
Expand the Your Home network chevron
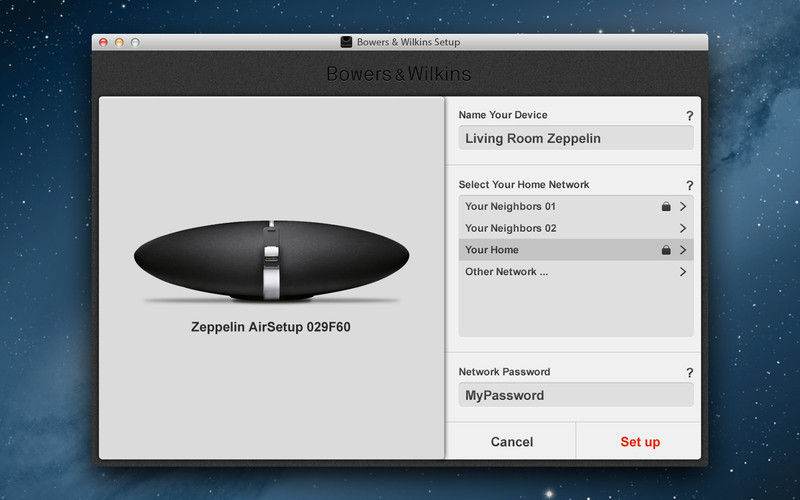(x=683, y=250)
